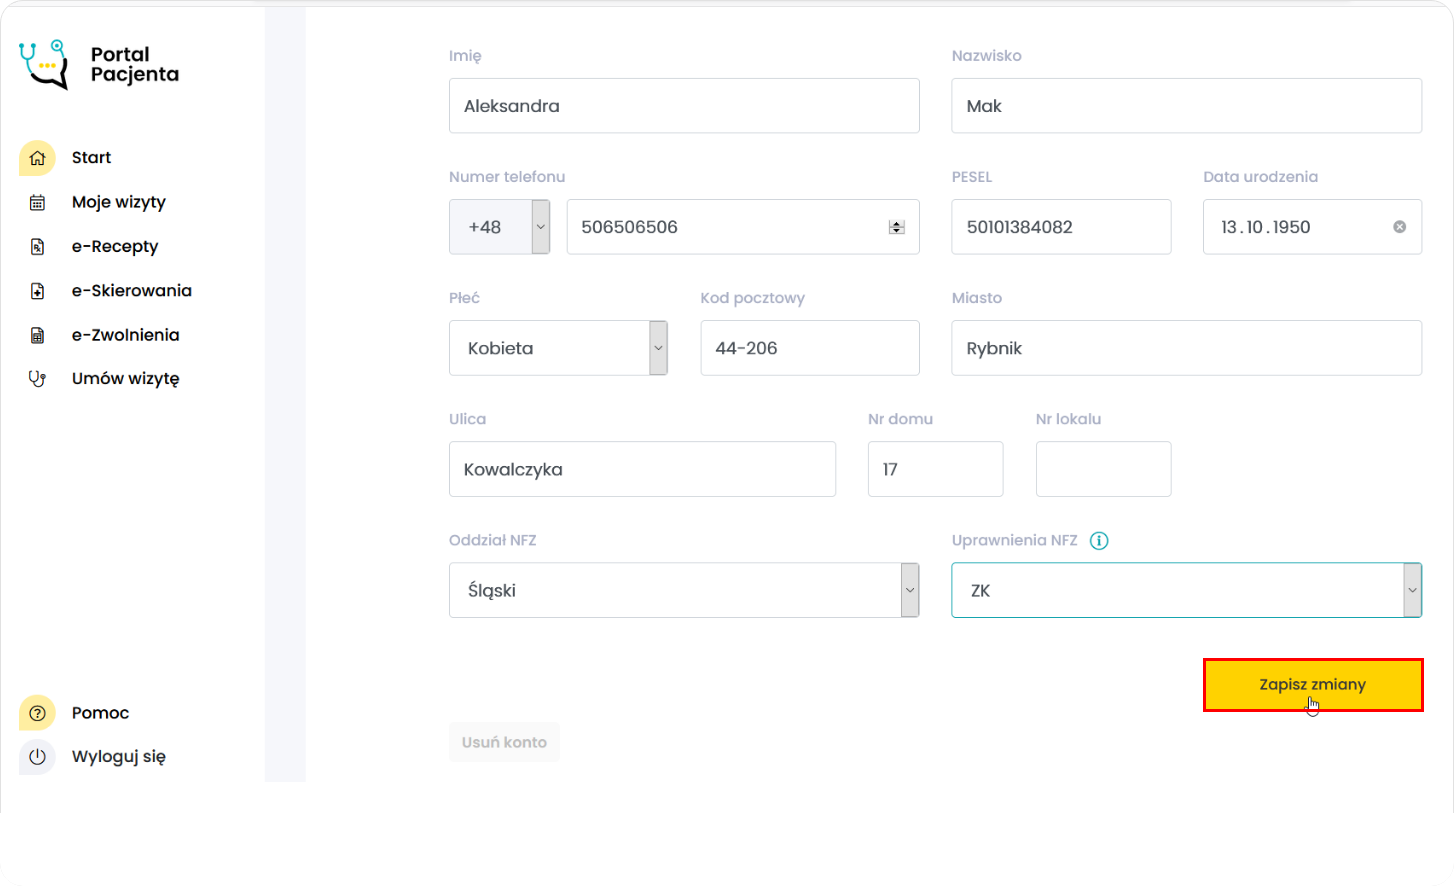Click the Usuń konto button

tap(504, 742)
